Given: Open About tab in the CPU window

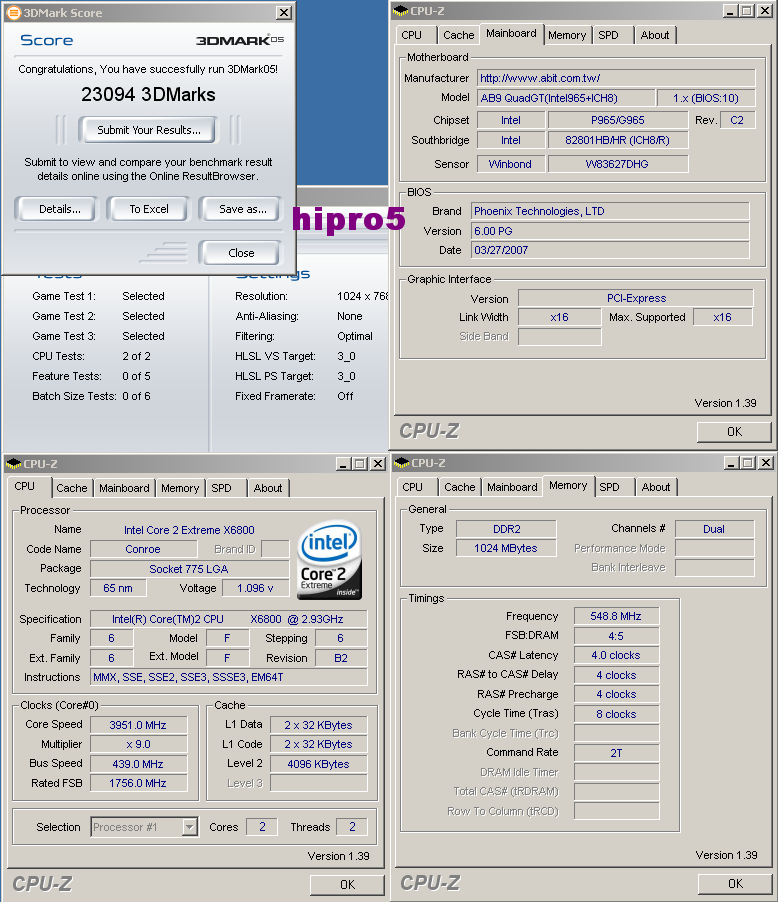Looking at the screenshot, I should coord(268,488).
